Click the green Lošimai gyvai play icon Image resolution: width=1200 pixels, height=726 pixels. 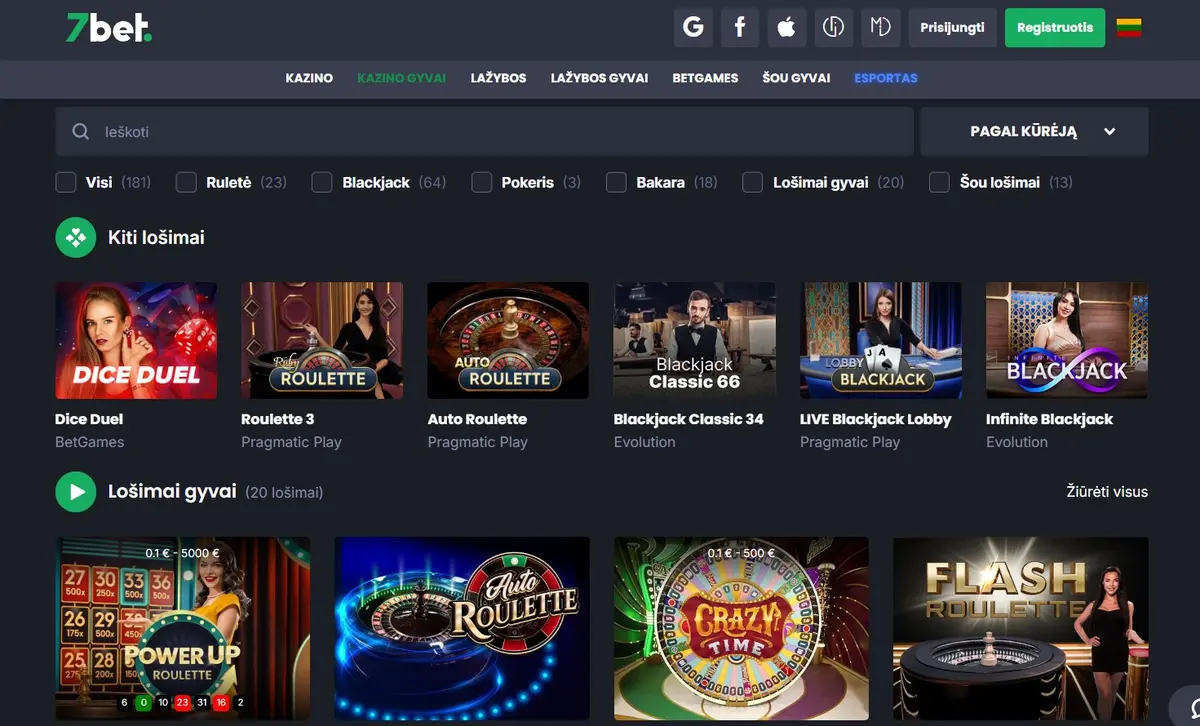[x=75, y=492]
